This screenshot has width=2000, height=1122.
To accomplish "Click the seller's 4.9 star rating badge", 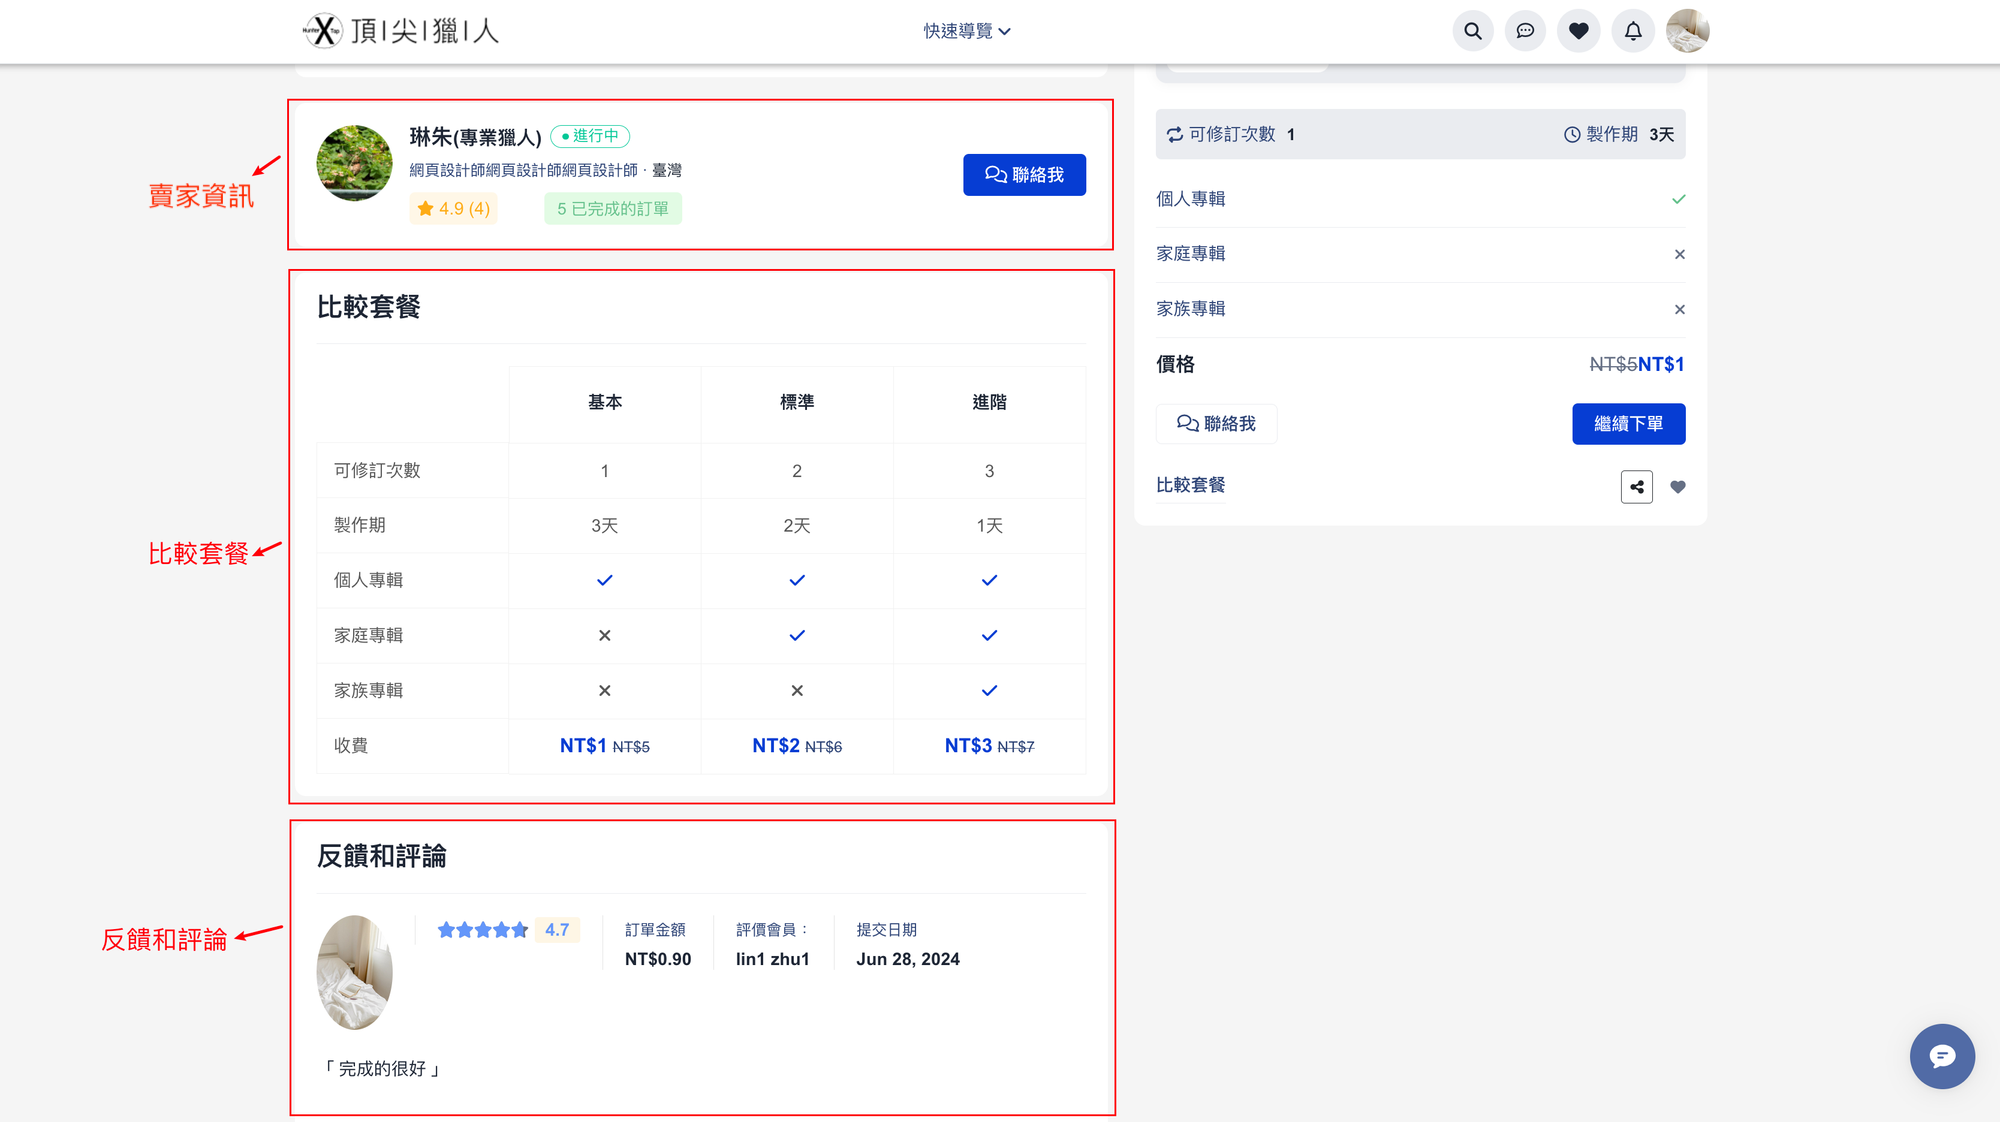I will (x=453, y=209).
